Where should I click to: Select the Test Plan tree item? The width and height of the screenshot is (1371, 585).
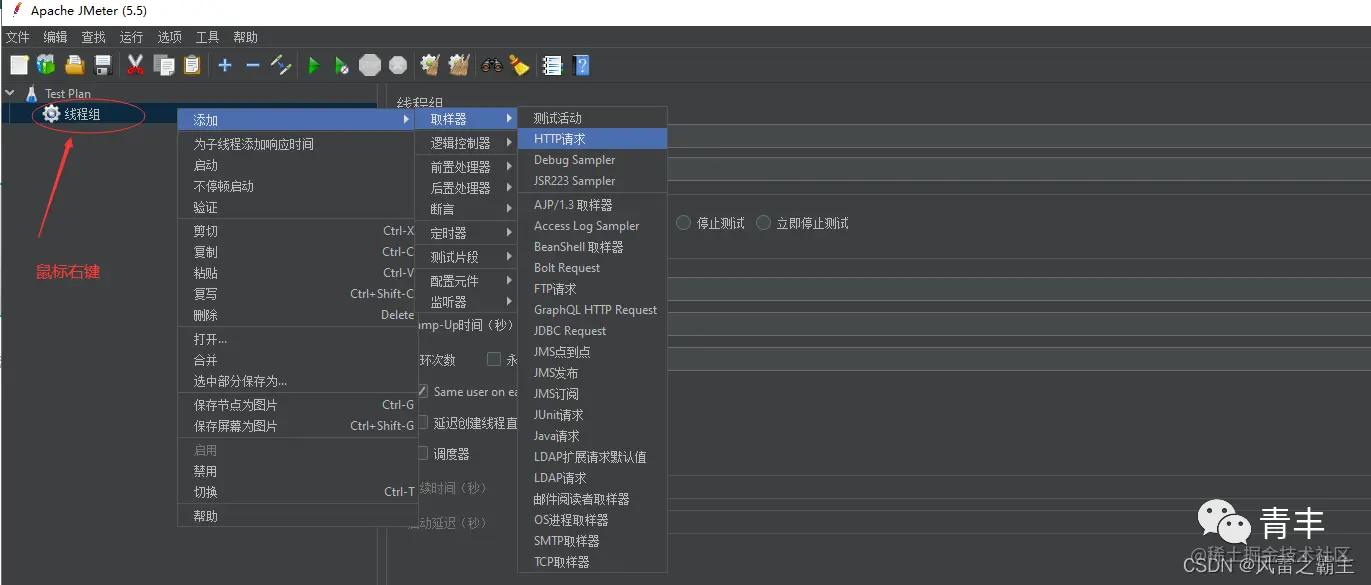pyautogui.click(x=68, y=94)
